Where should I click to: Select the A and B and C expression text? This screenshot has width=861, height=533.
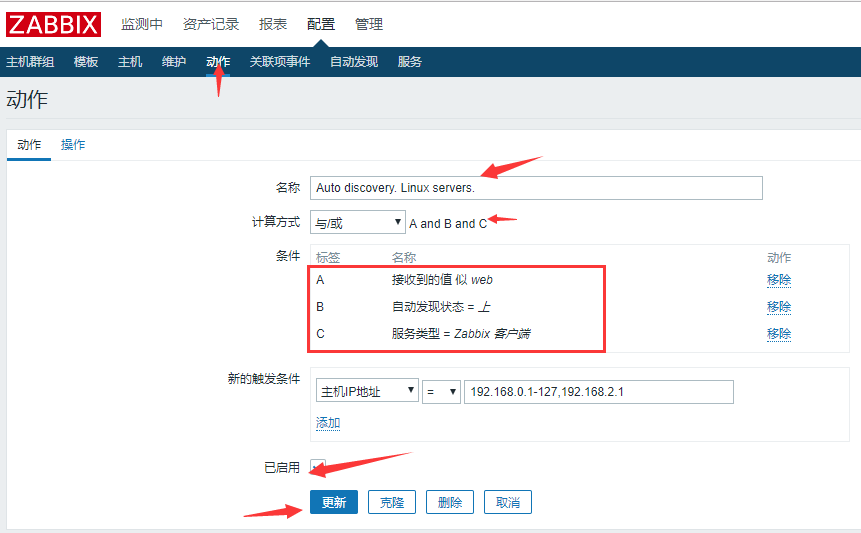pyautogui.click(x=448, y=224)
